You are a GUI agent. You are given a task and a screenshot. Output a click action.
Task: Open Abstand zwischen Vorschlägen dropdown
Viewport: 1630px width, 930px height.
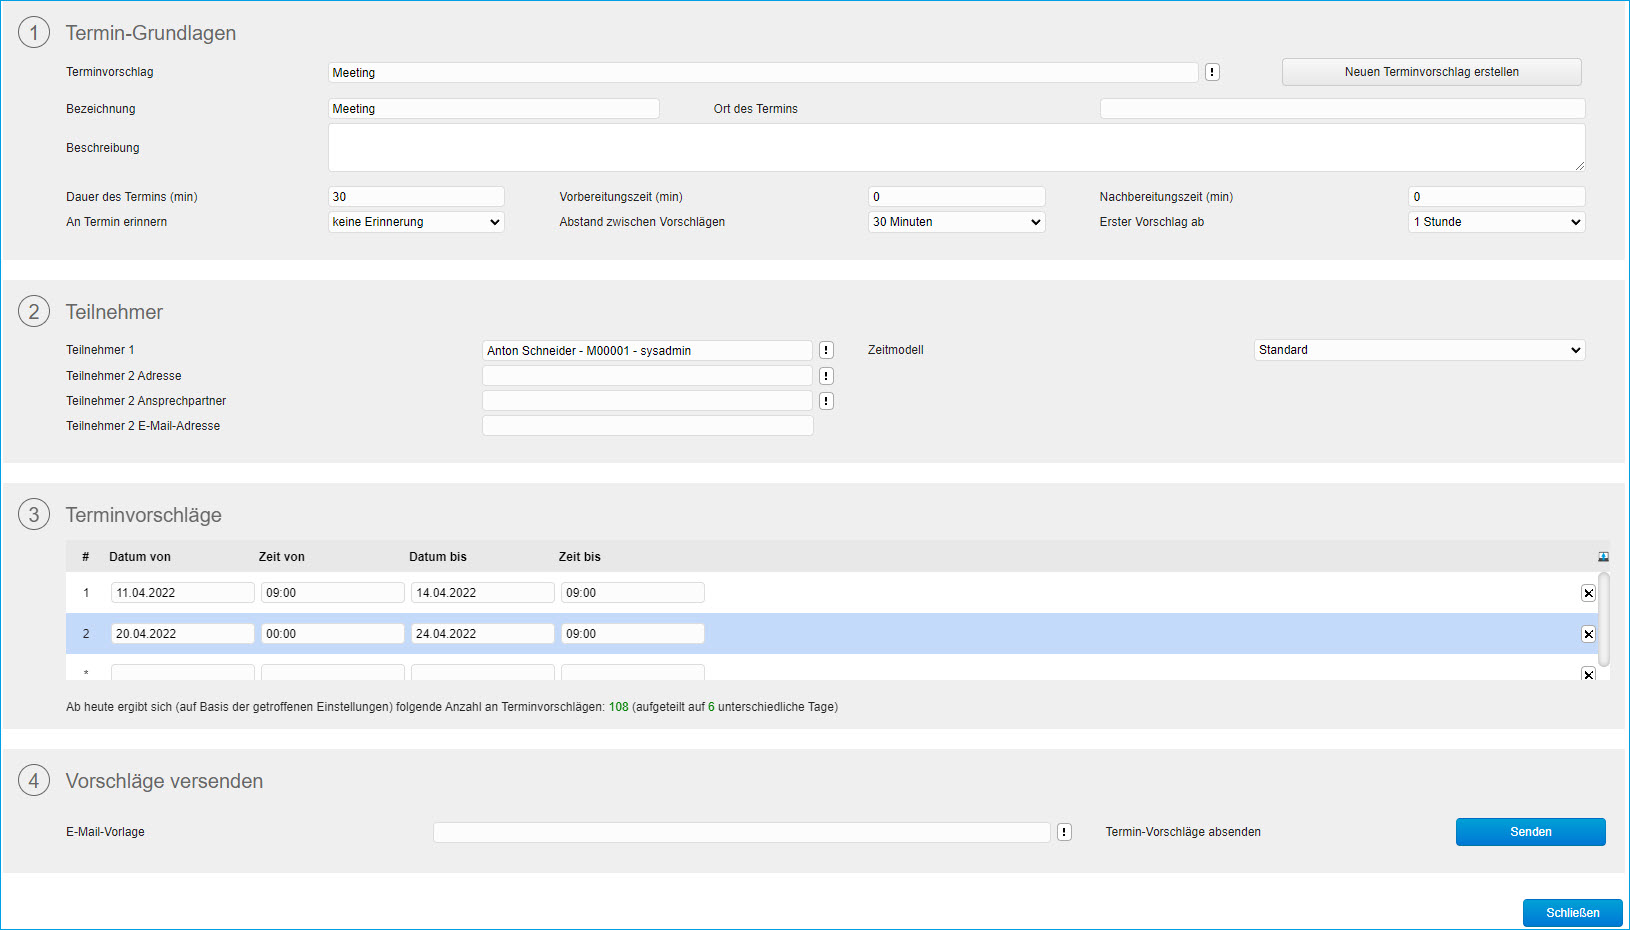957,222
